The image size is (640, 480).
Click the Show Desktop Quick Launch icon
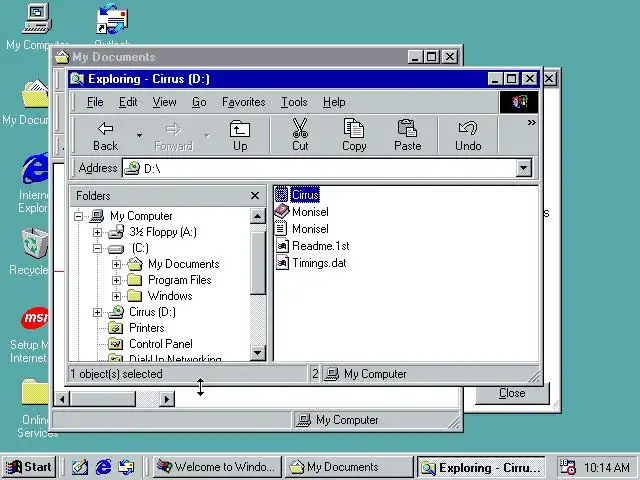click(x=80, y=467)
